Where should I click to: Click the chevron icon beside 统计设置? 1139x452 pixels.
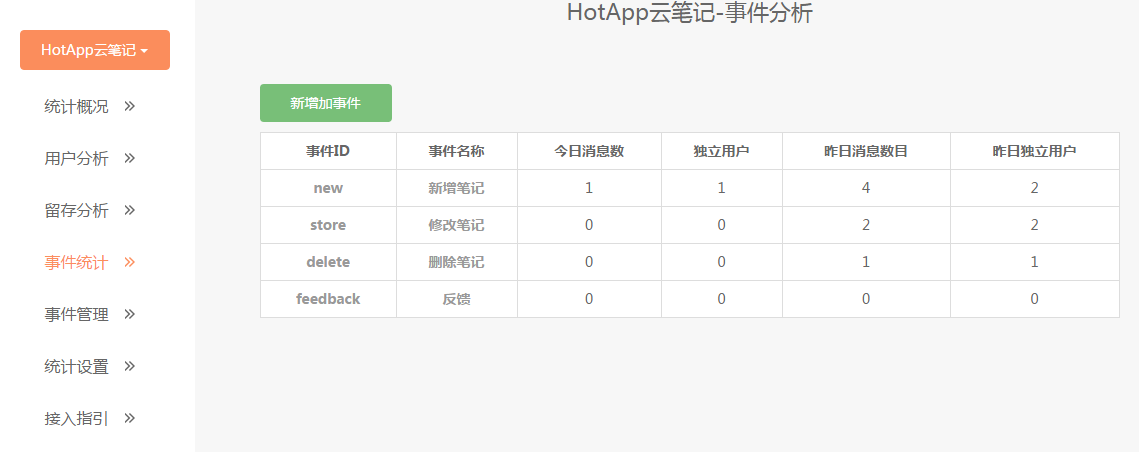(x=130, y=366)
